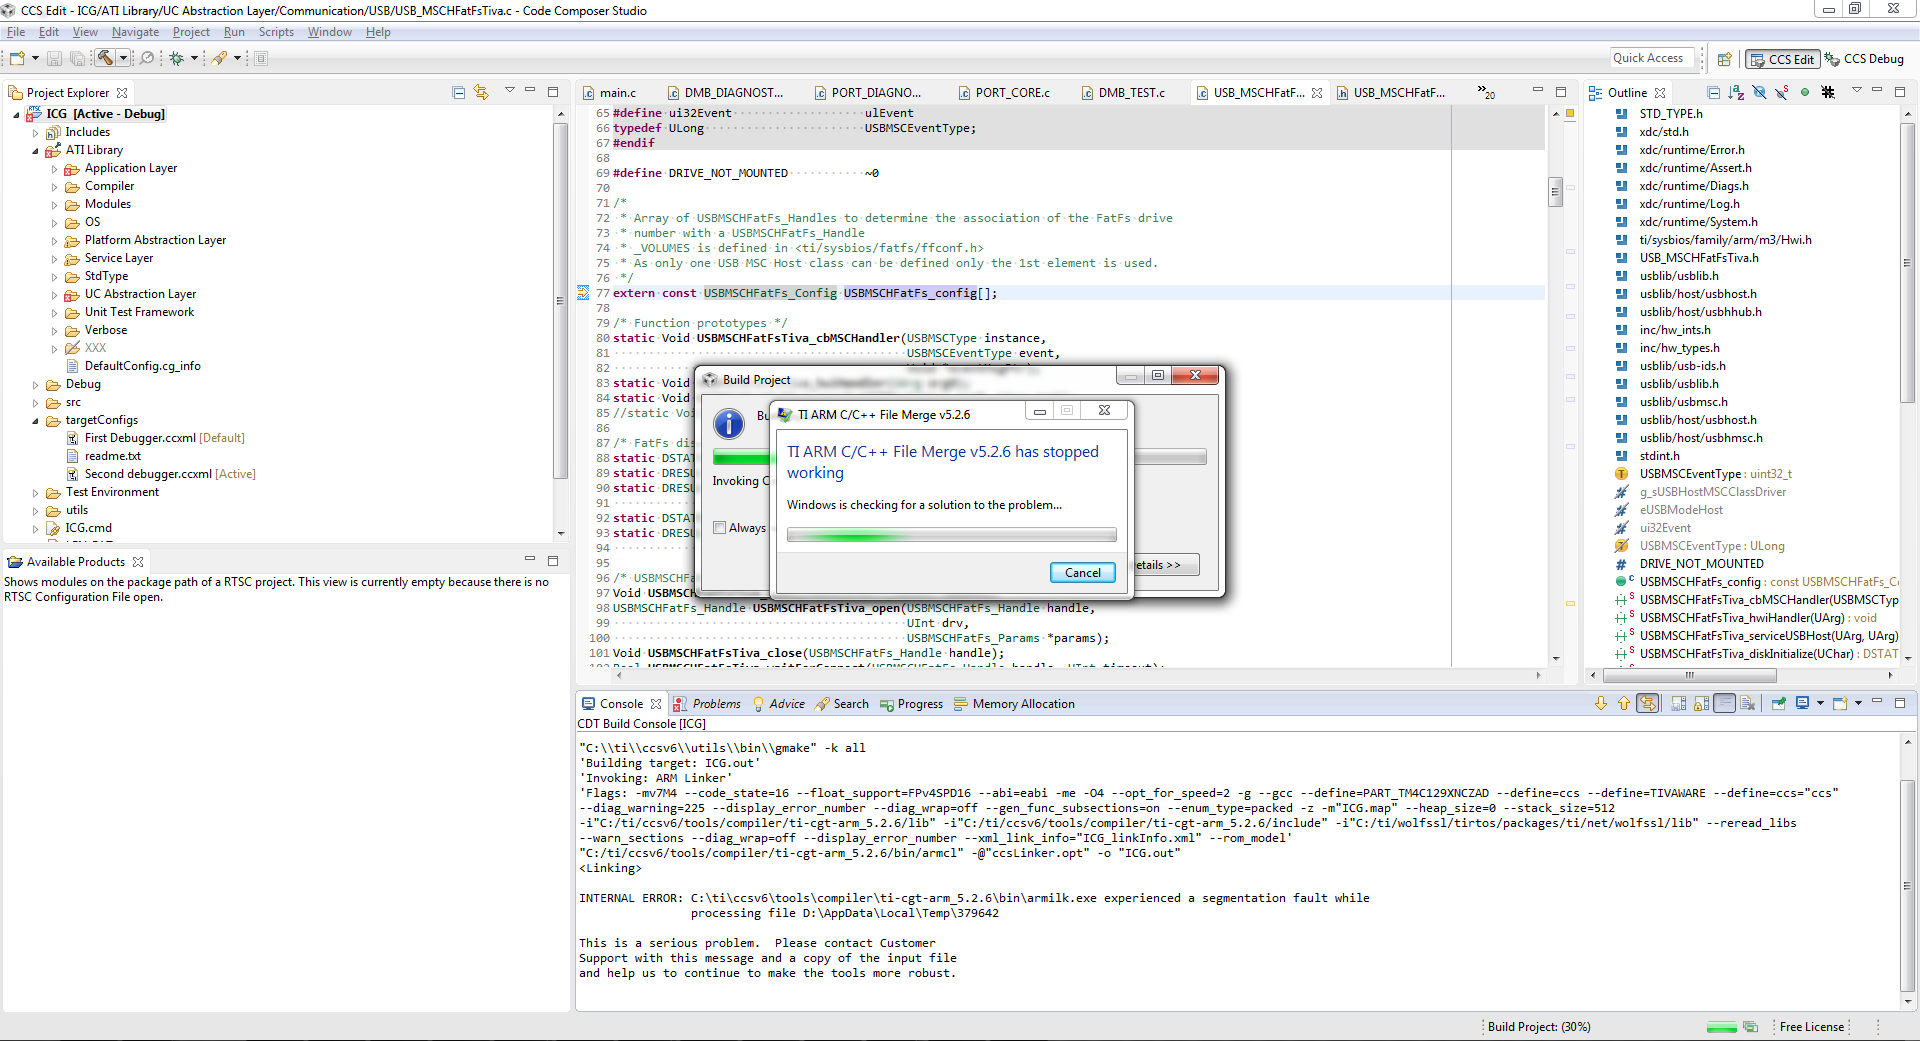The width and height of the screenshot is (1920, 1041).
Task: Select First Debugger.ccxml in project tree
Action: tap(155, 439)
